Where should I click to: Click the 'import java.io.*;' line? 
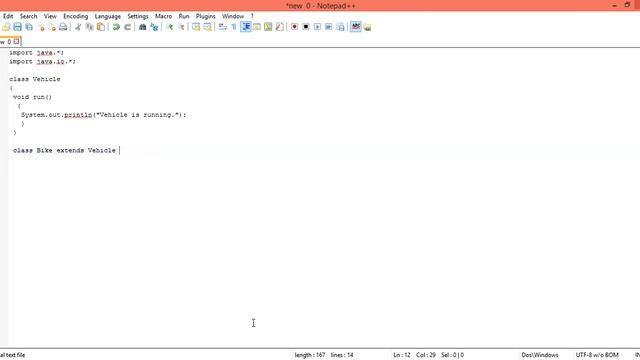click(42, 62)
